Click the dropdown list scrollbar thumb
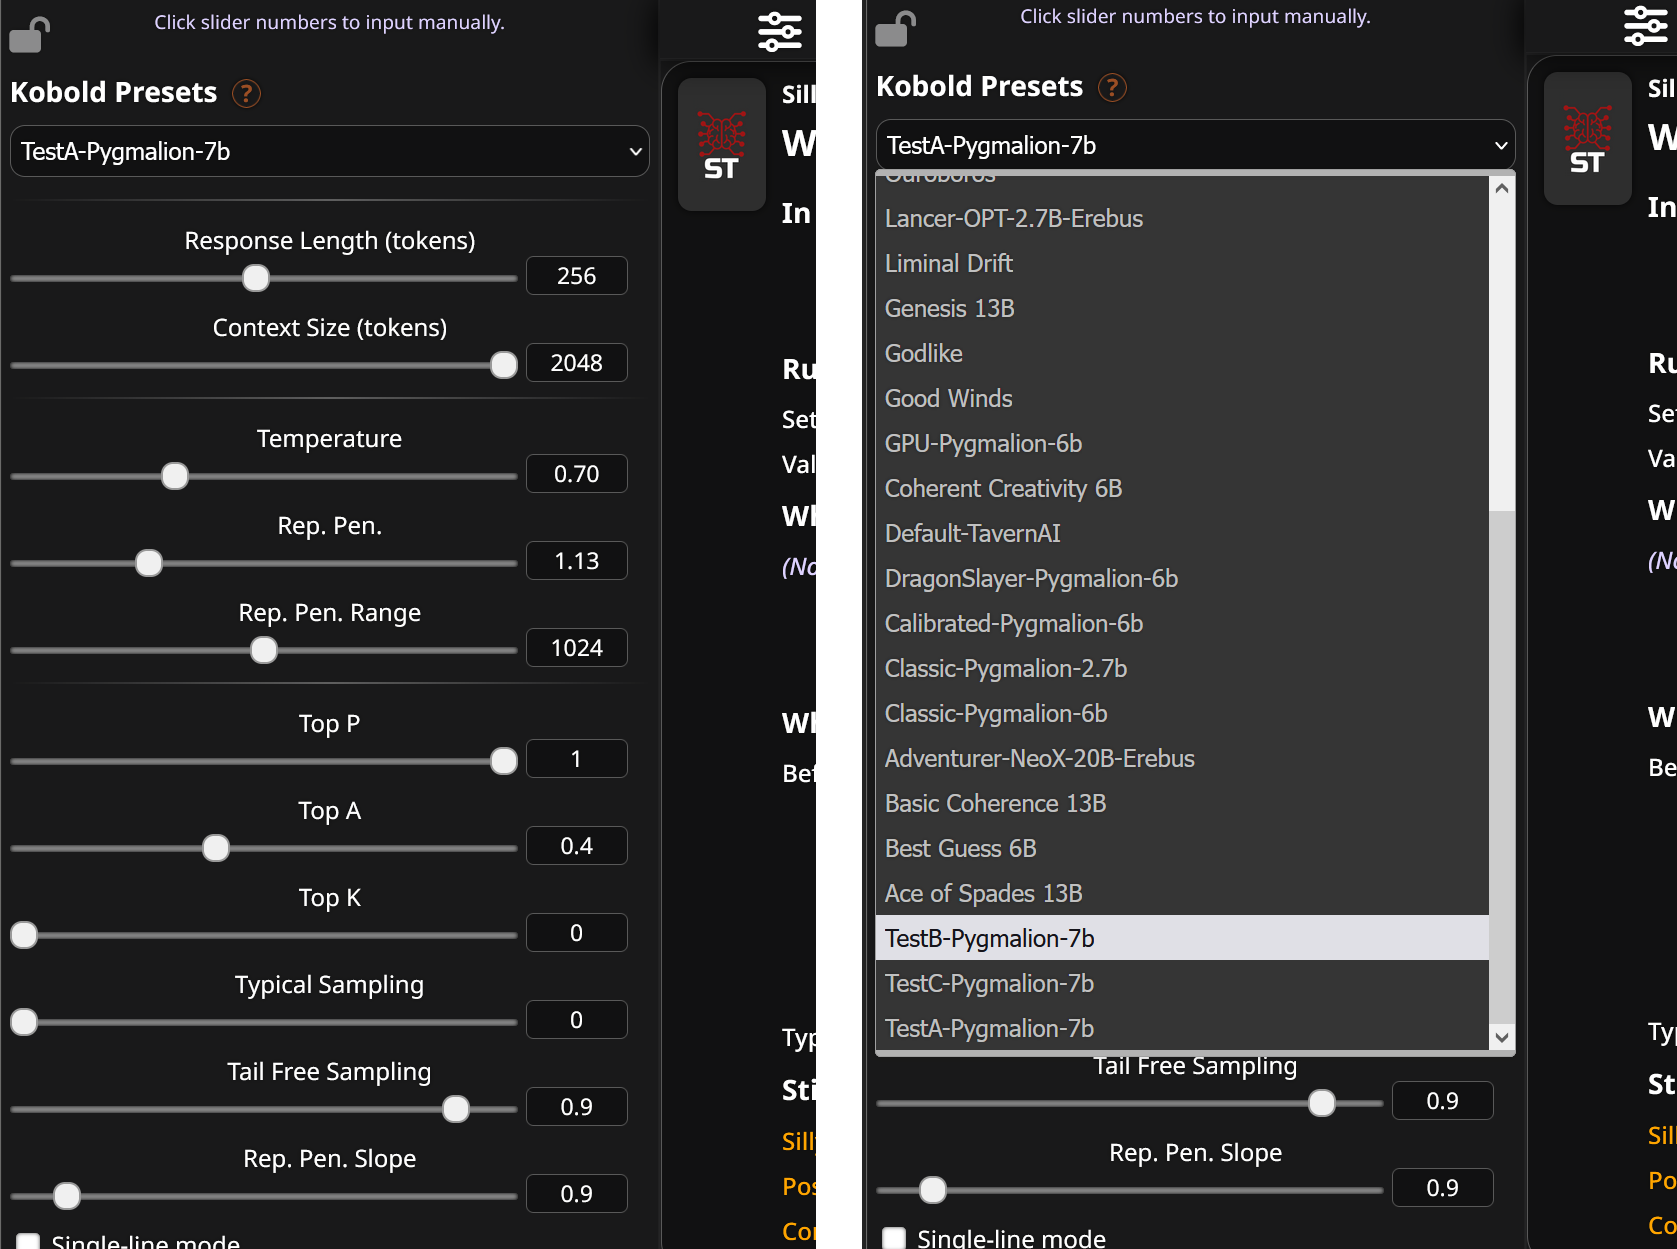This screenshot has height=1249, width=1677. [x=1501, y=767]
